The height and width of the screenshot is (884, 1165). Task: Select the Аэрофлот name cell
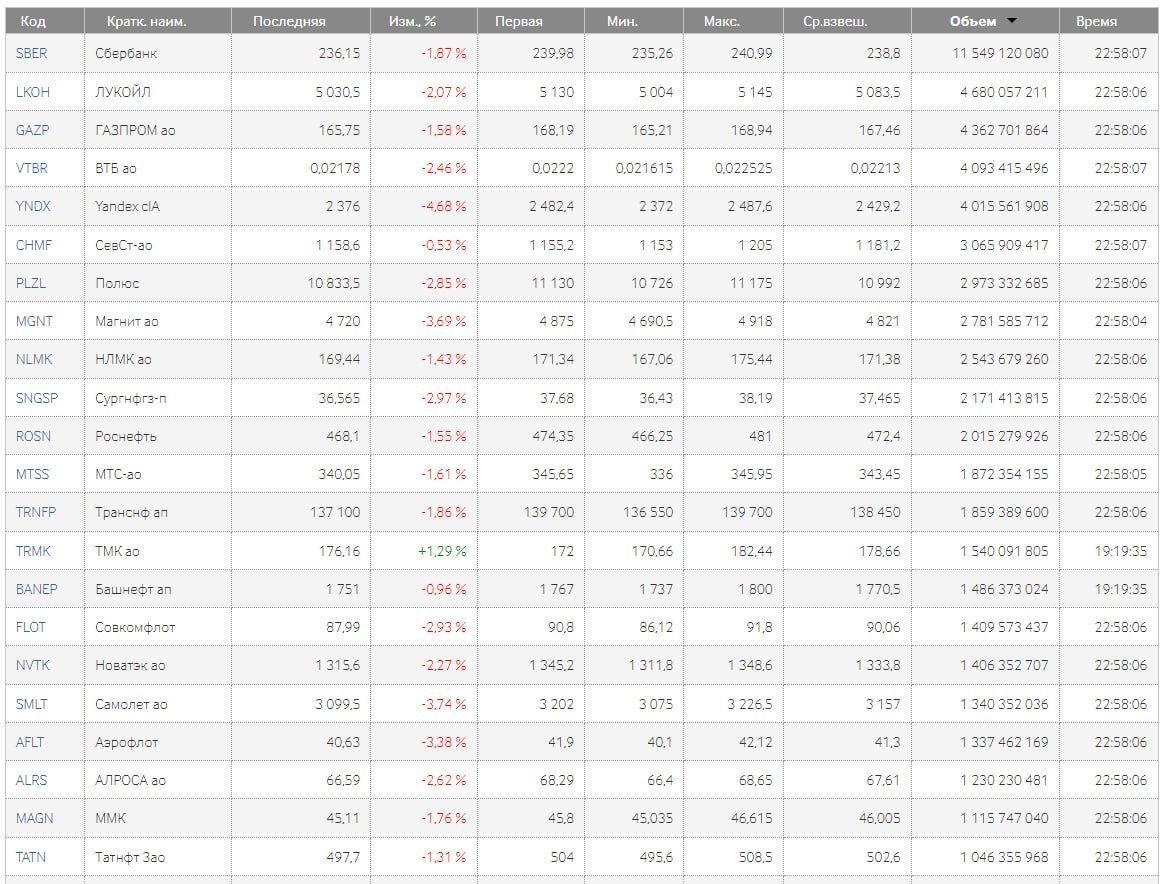[x=127, y=742]
